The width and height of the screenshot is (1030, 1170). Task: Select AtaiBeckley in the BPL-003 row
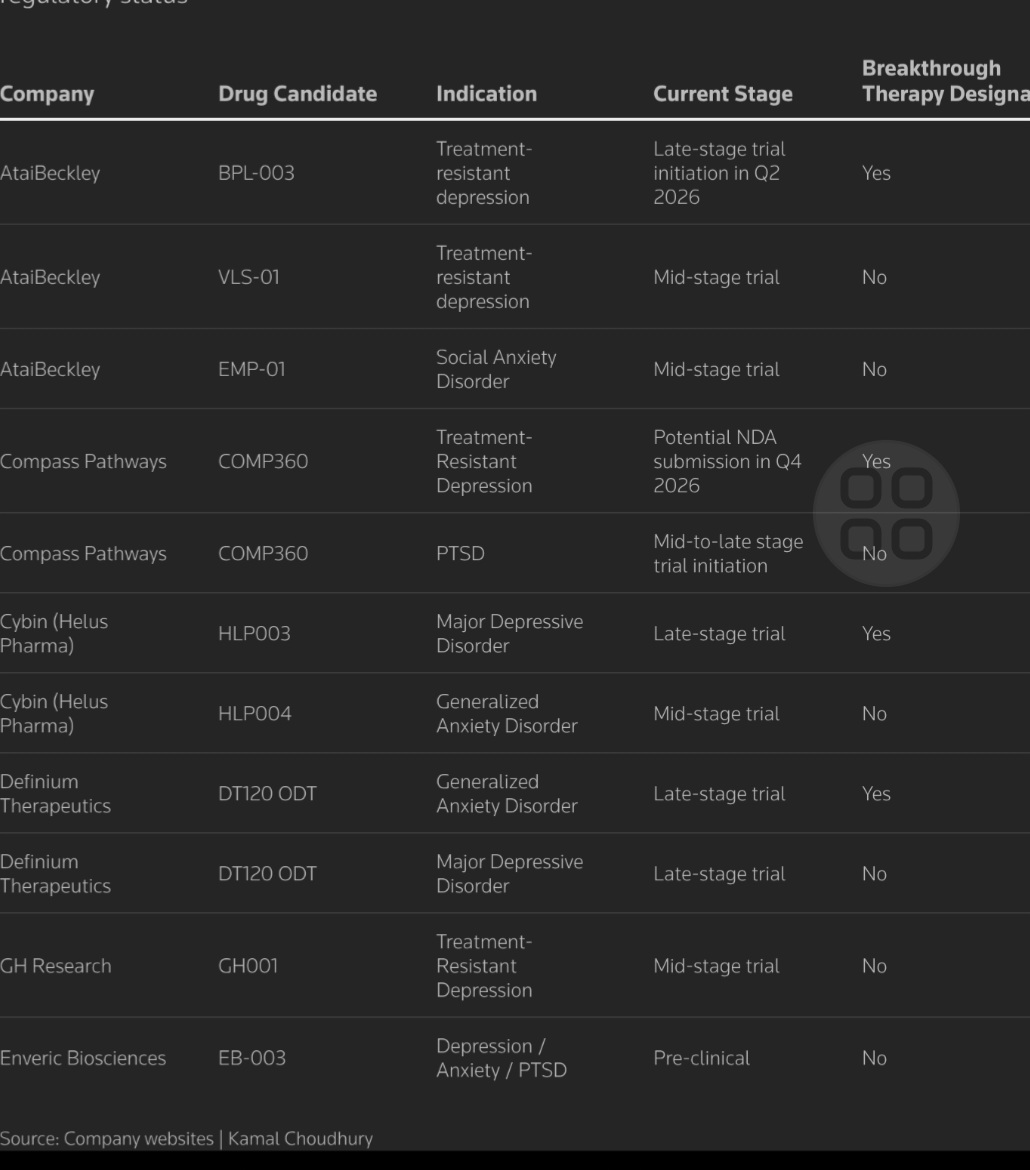click(x=50, y=173)
